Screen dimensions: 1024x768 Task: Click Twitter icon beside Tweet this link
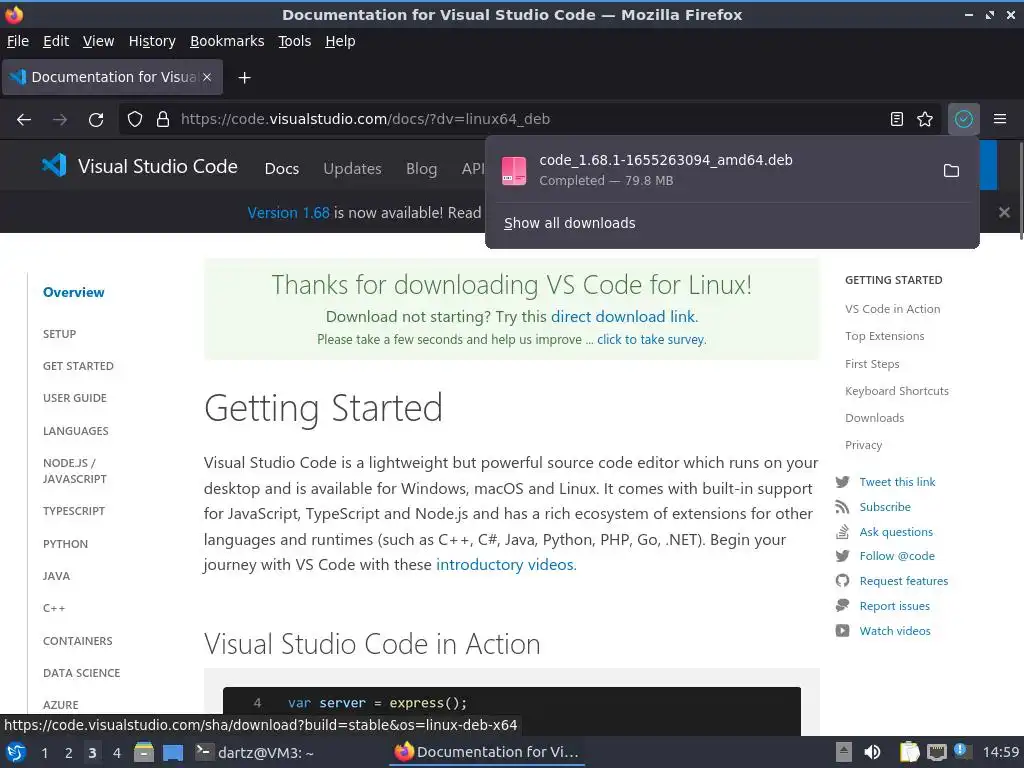(x=842, y=482)
